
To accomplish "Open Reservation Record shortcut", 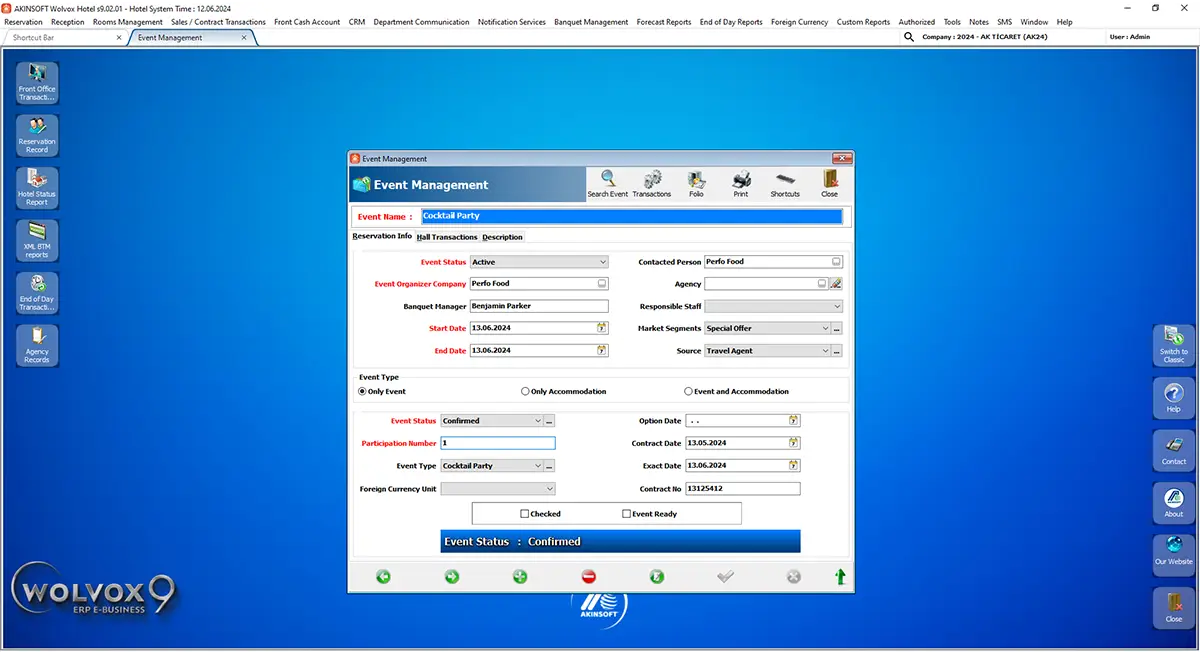I will point(37,136).
